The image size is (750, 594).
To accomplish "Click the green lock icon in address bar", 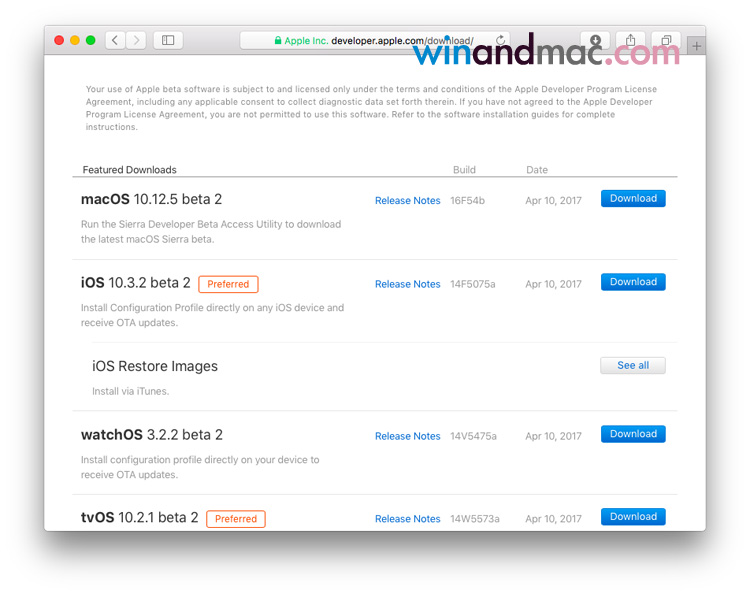I will point(278,41).
